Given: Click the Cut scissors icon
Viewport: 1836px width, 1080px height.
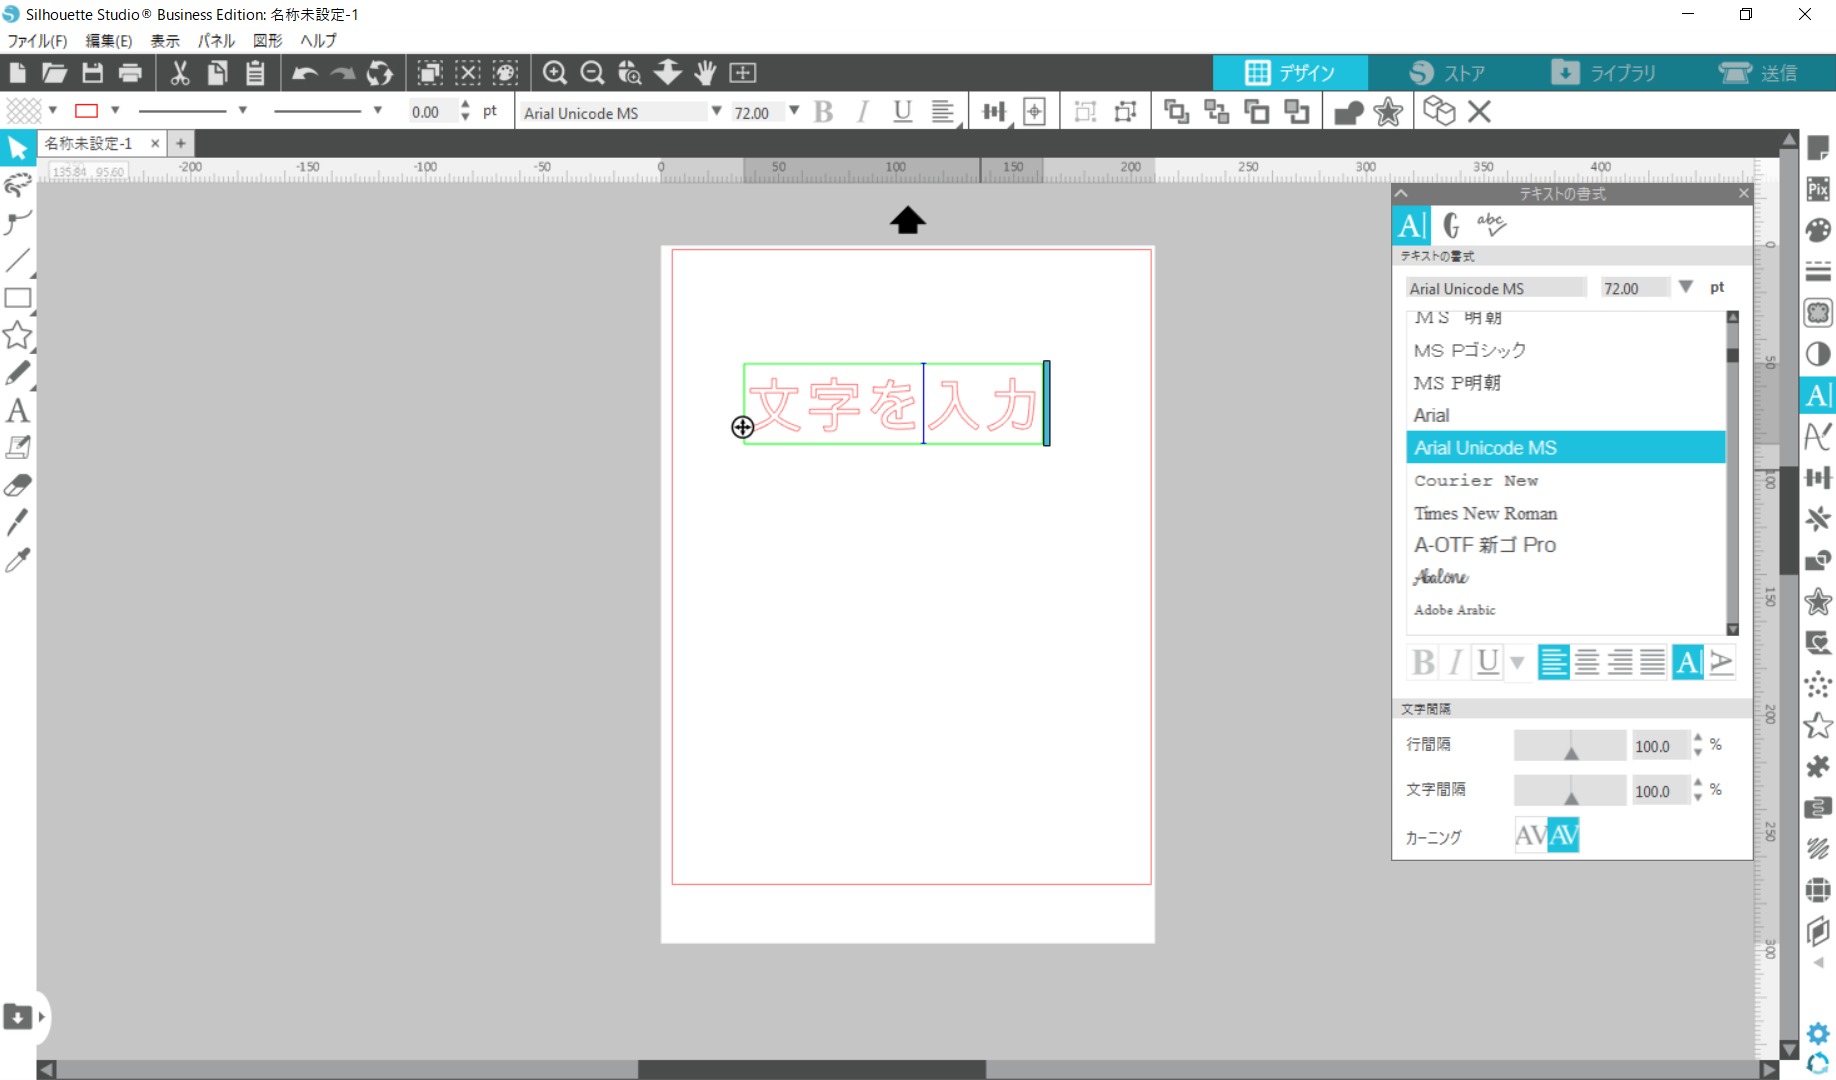Looking at the screenshot, I should (180, 73).
